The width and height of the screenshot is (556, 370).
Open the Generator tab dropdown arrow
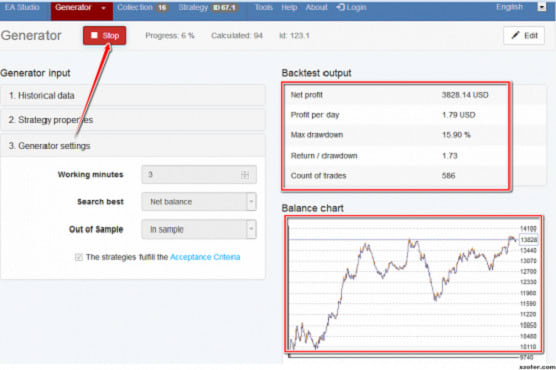(104, 8)
